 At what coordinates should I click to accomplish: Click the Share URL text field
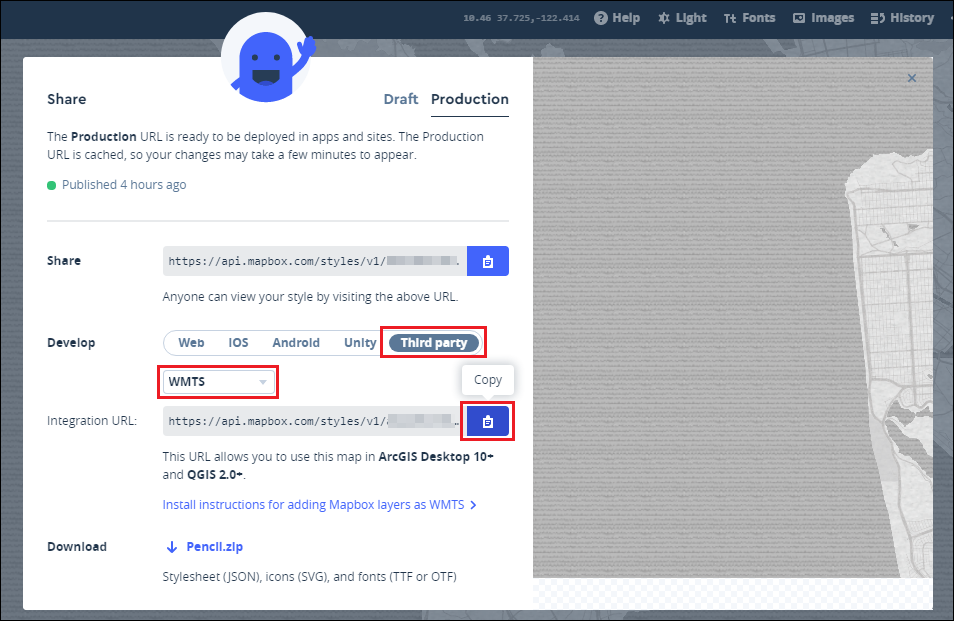(315, 261)
